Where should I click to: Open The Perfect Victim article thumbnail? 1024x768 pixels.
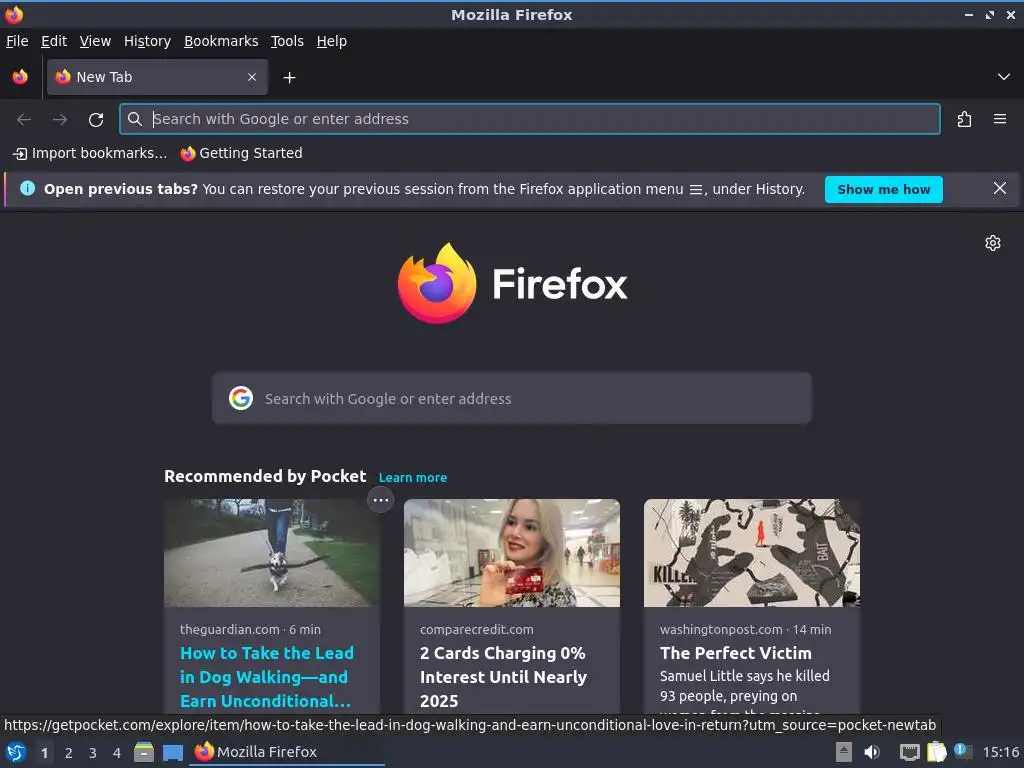(x=752, y=553)
